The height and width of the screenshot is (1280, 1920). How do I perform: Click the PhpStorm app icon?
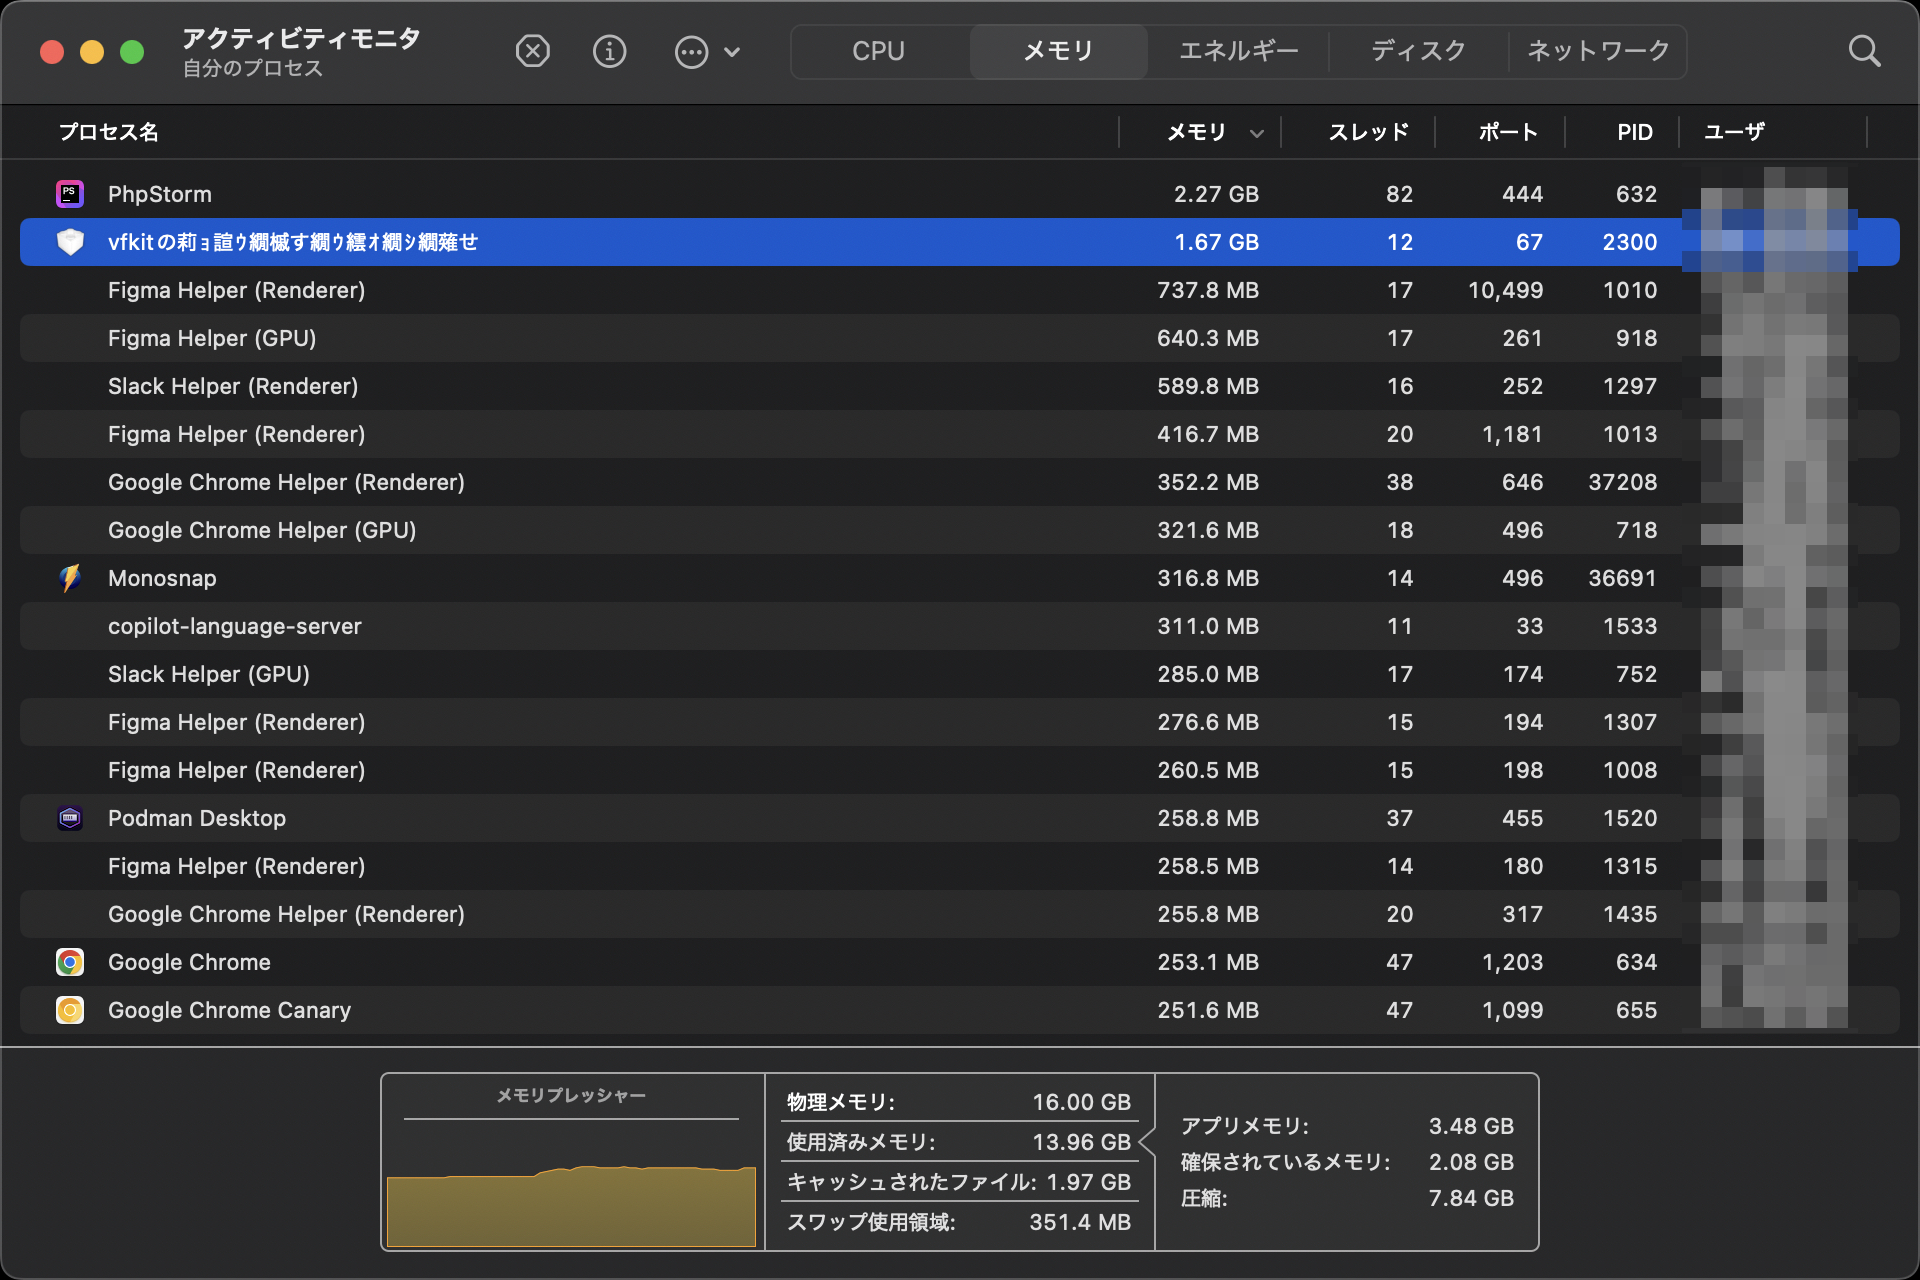point(69,194)
